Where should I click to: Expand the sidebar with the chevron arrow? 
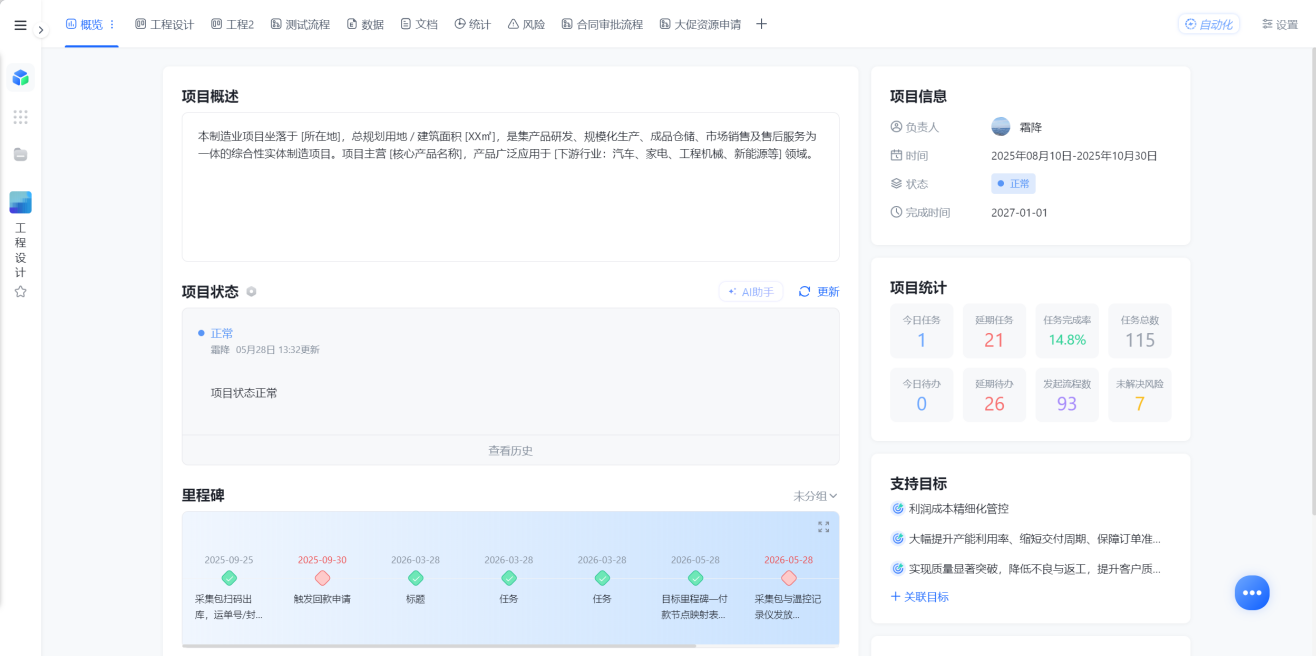41,30
